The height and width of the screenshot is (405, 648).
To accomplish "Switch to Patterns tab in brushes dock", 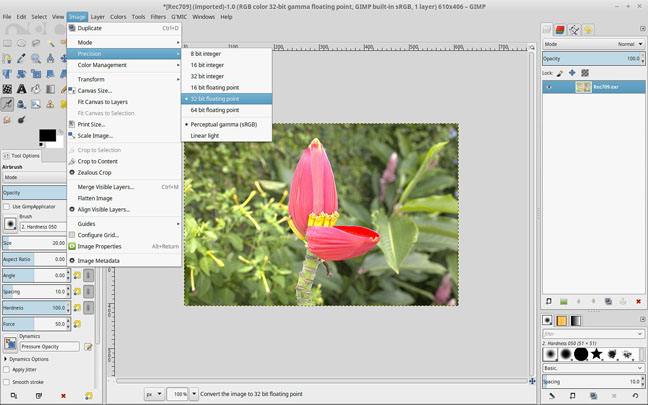I will point(562,320).
